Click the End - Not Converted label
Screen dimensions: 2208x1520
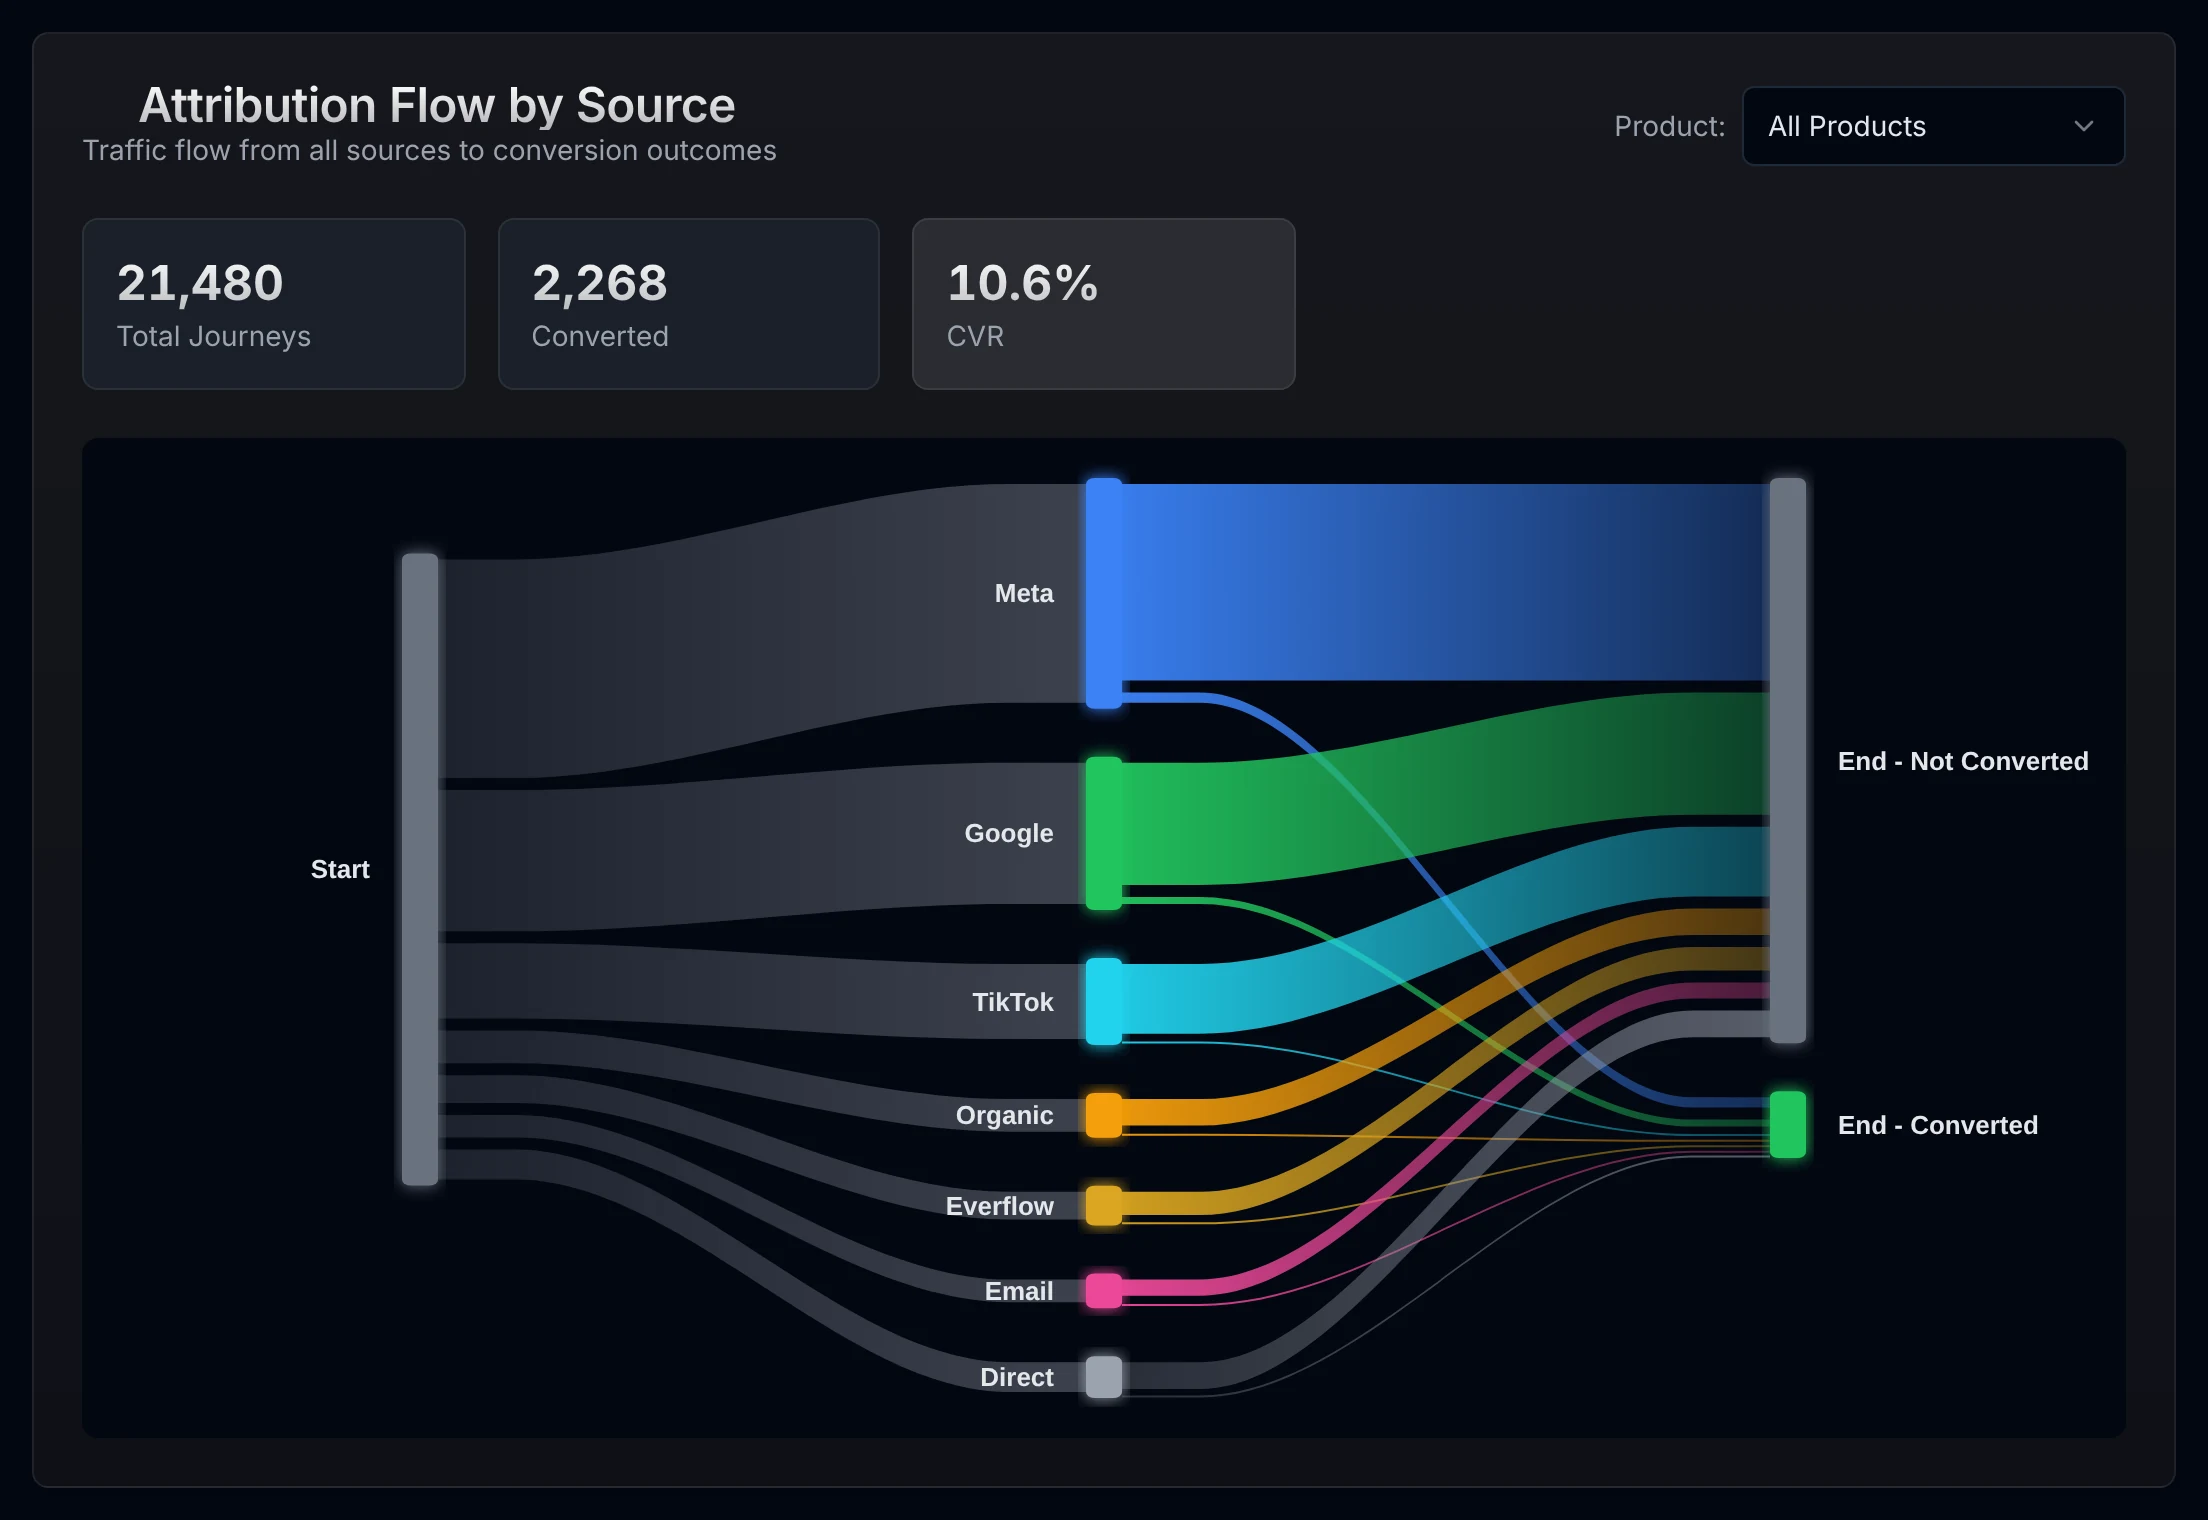pyautogui.click(x=1963, y=761)
